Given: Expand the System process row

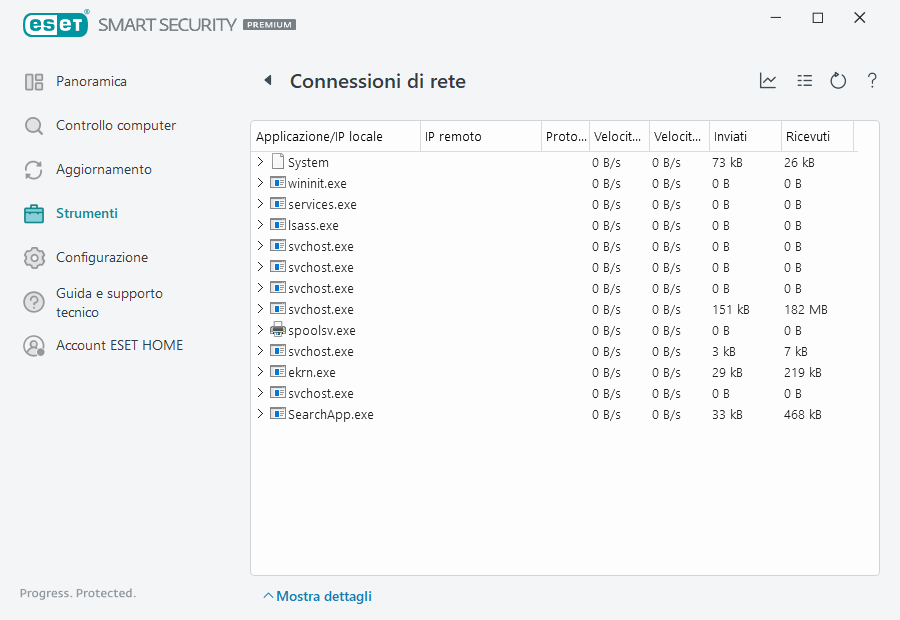Looking at the screenshot, I should click(261, 162).
